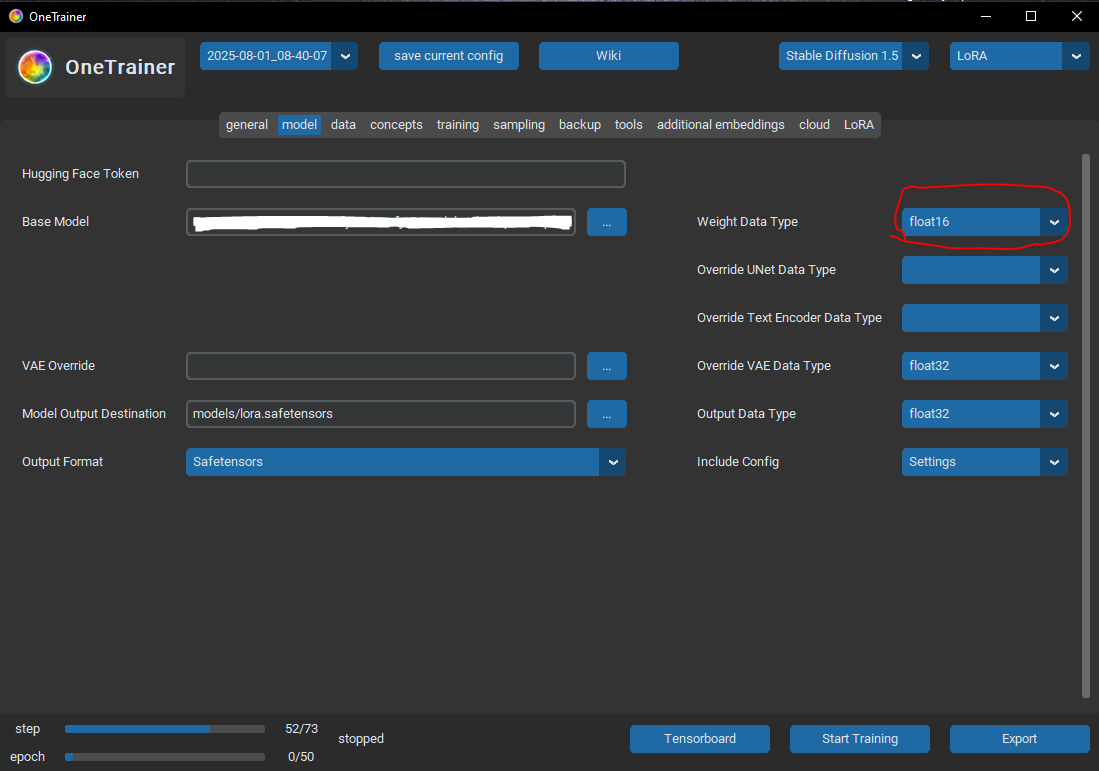Click the 52/73 step counter text
This screenshot has width=1099, height=771.
[x=301, y=729]
